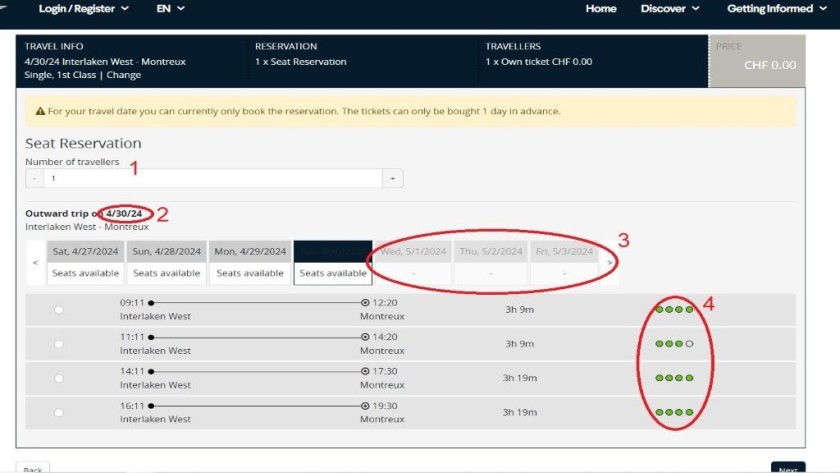Select the Fri, 5/3/2024 date tab
The image size is (840, 473).
pyautogui.click(x=564, y=262)
